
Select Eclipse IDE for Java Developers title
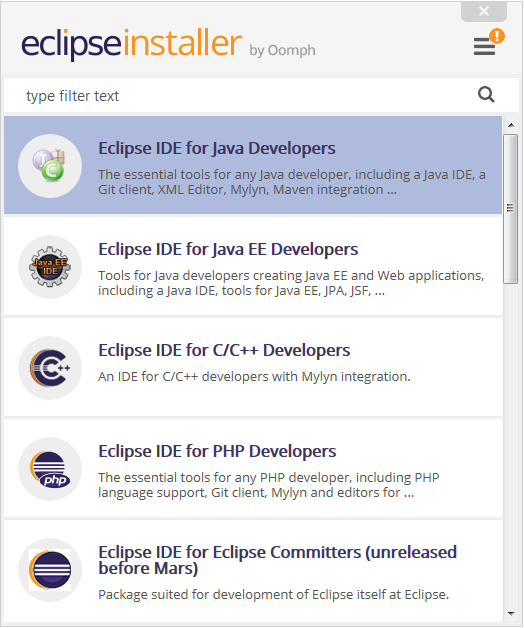[217, 148]
